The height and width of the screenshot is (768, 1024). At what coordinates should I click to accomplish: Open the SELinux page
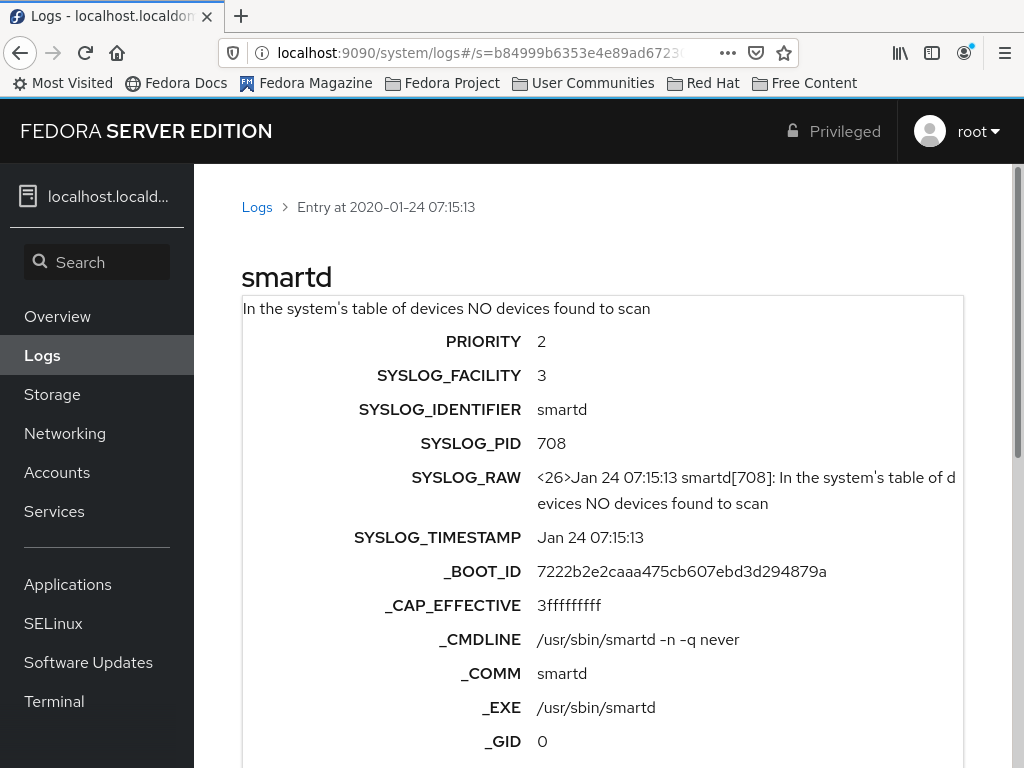click(x=97, y=624)
